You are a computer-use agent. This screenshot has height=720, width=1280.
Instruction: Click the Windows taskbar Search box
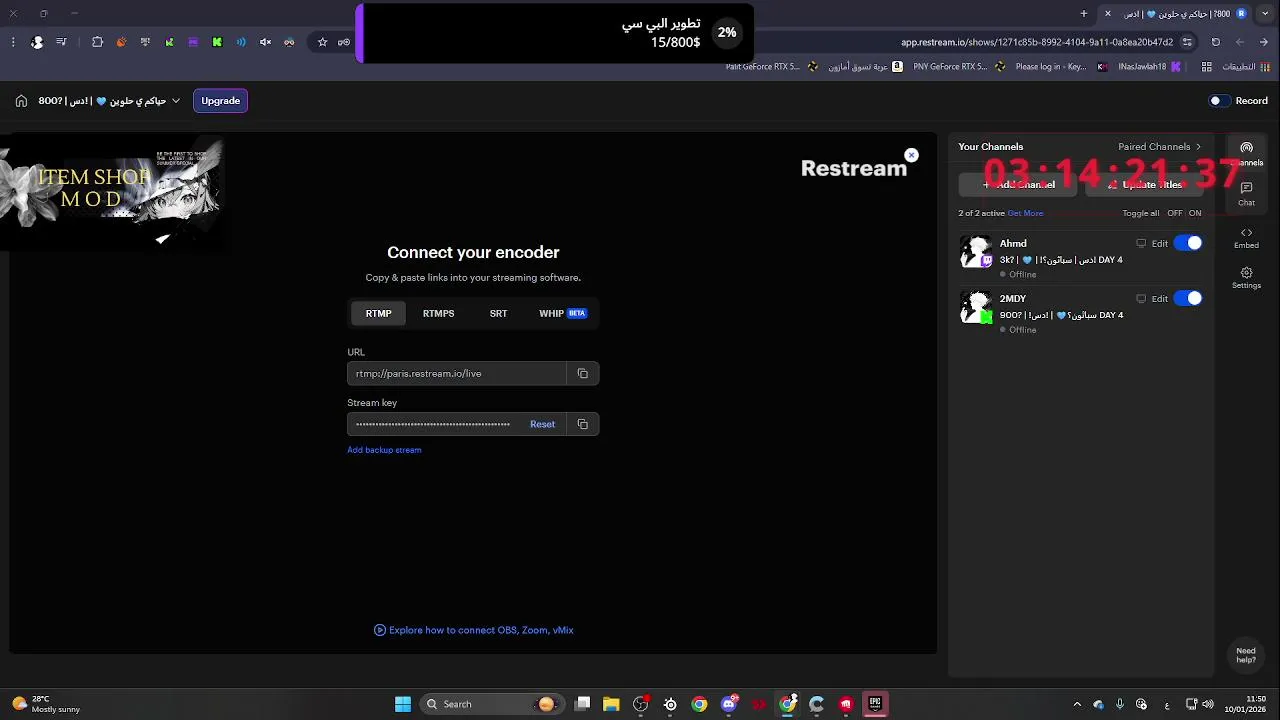tap(491, 704)
